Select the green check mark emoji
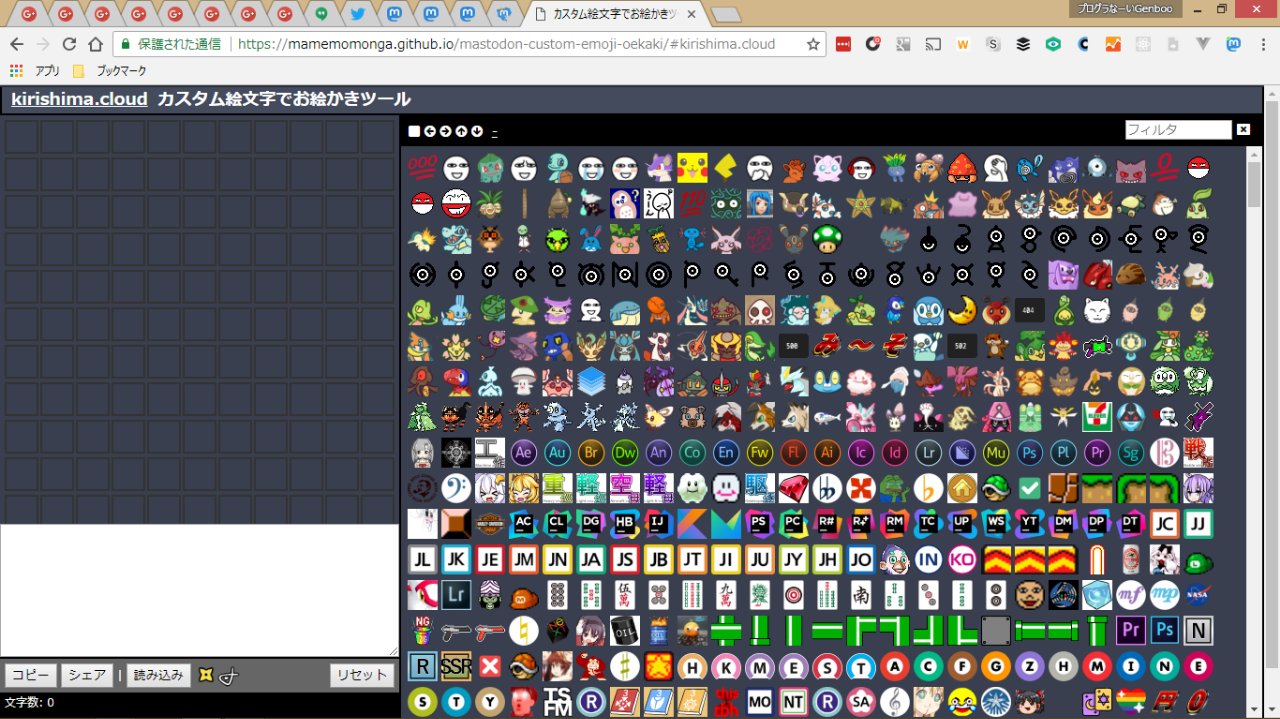 point(1029,488)
